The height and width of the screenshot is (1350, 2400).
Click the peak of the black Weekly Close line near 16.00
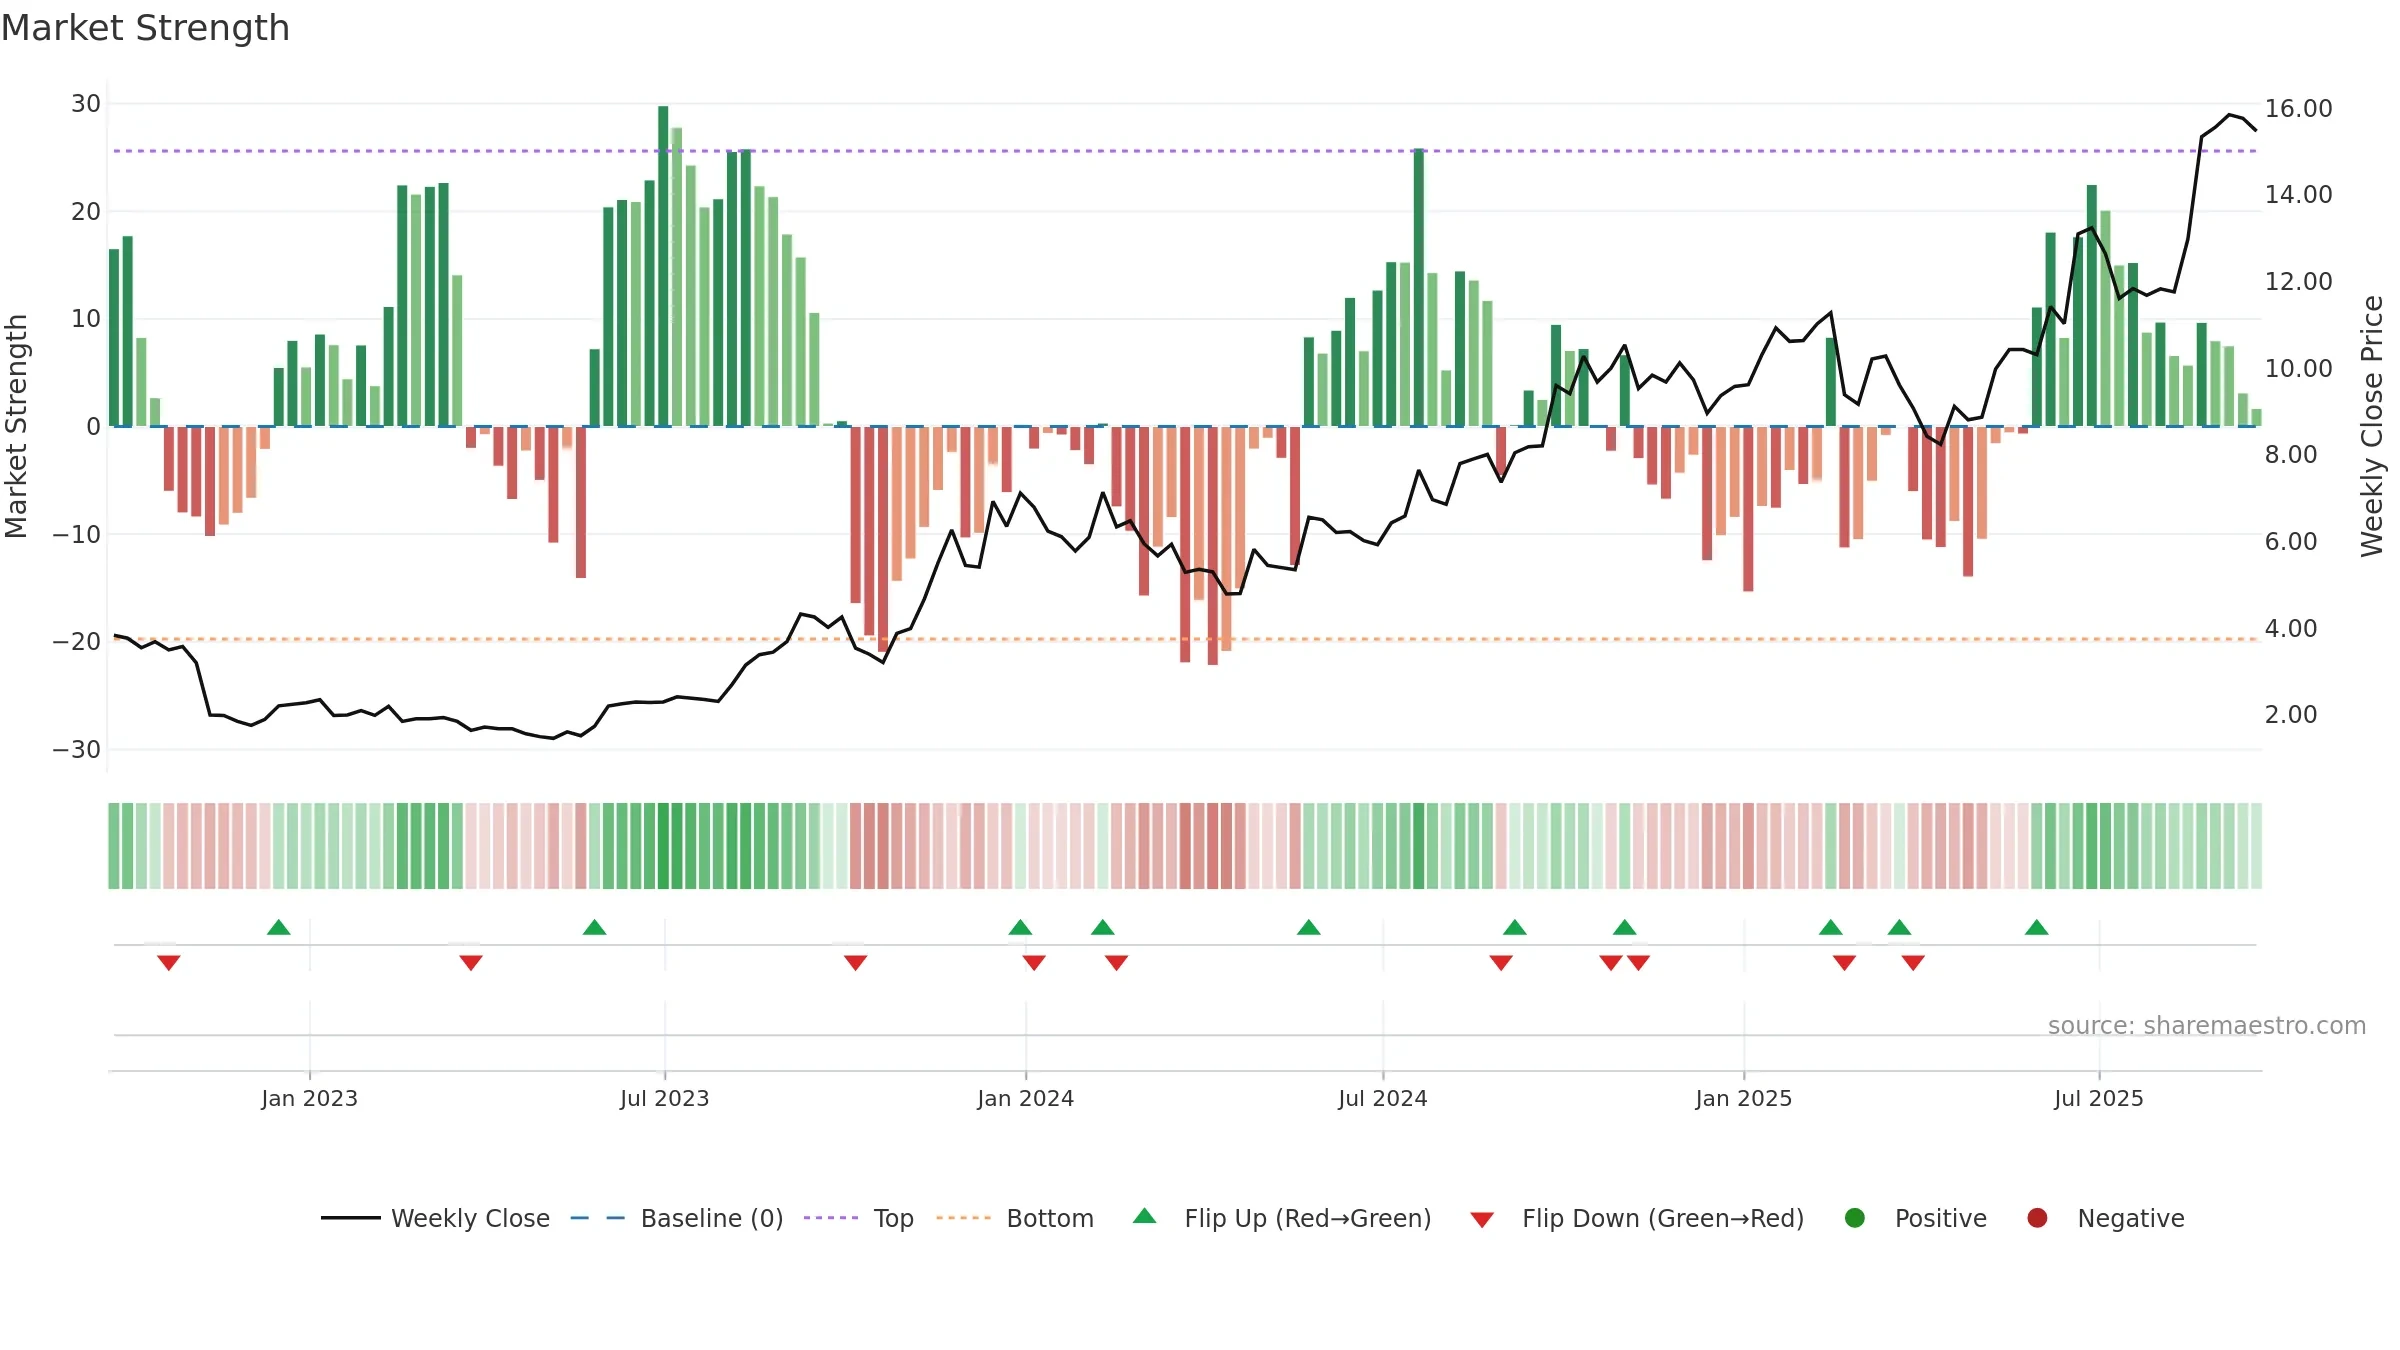[x=2230, y=115]
